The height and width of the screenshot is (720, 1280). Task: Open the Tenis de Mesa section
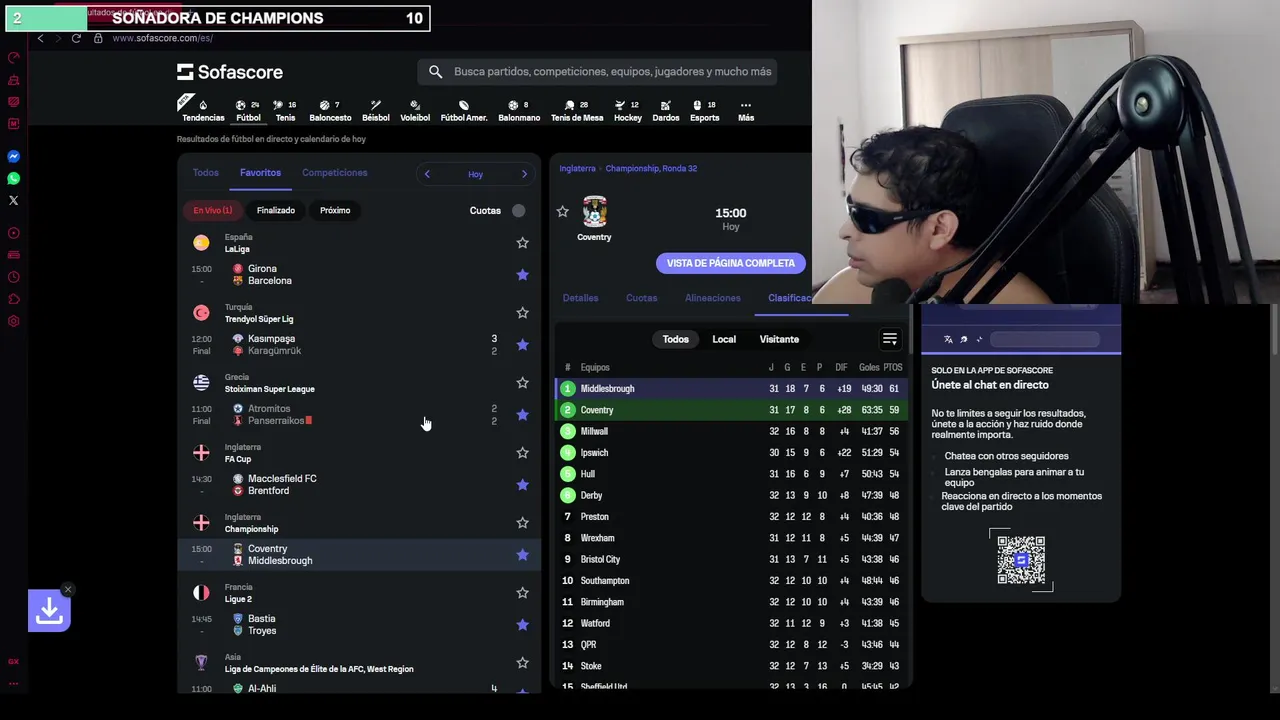[577, 110]
